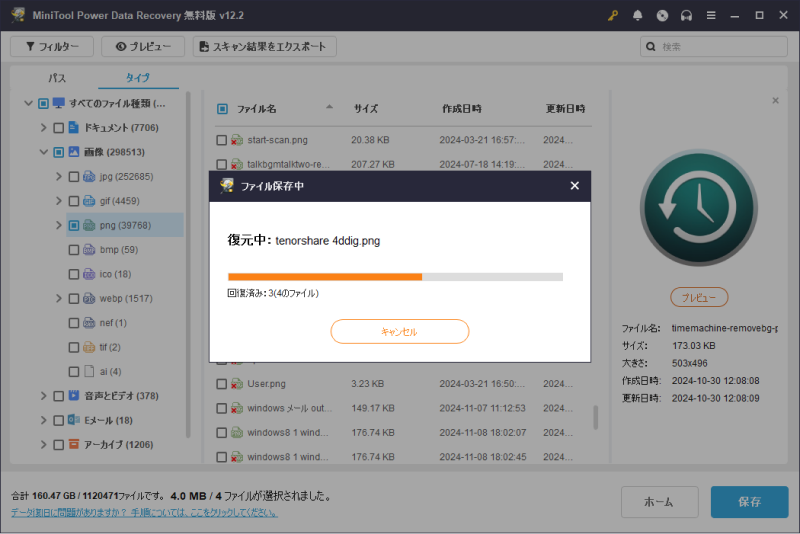
Task: Select the タイプ tab
Action: tap(138, 78)
